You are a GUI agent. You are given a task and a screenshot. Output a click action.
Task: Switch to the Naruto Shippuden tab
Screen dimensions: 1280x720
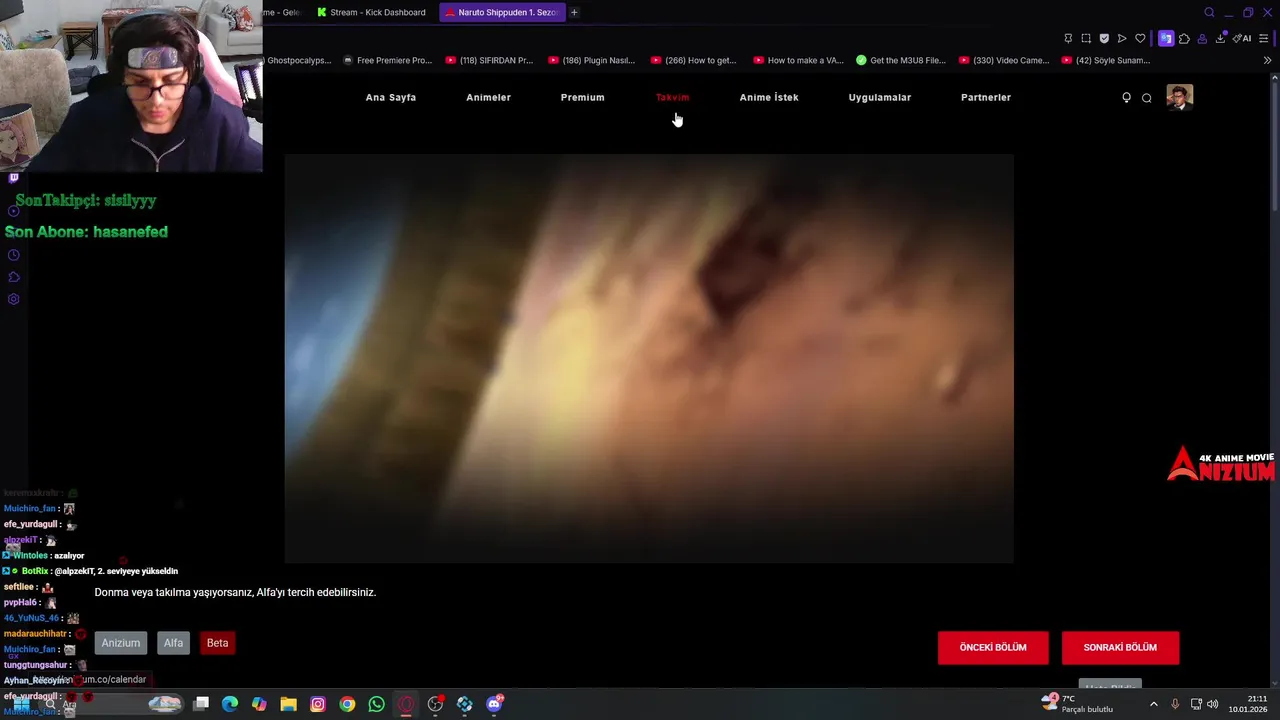pyautogui.click(x=501, y=12)
